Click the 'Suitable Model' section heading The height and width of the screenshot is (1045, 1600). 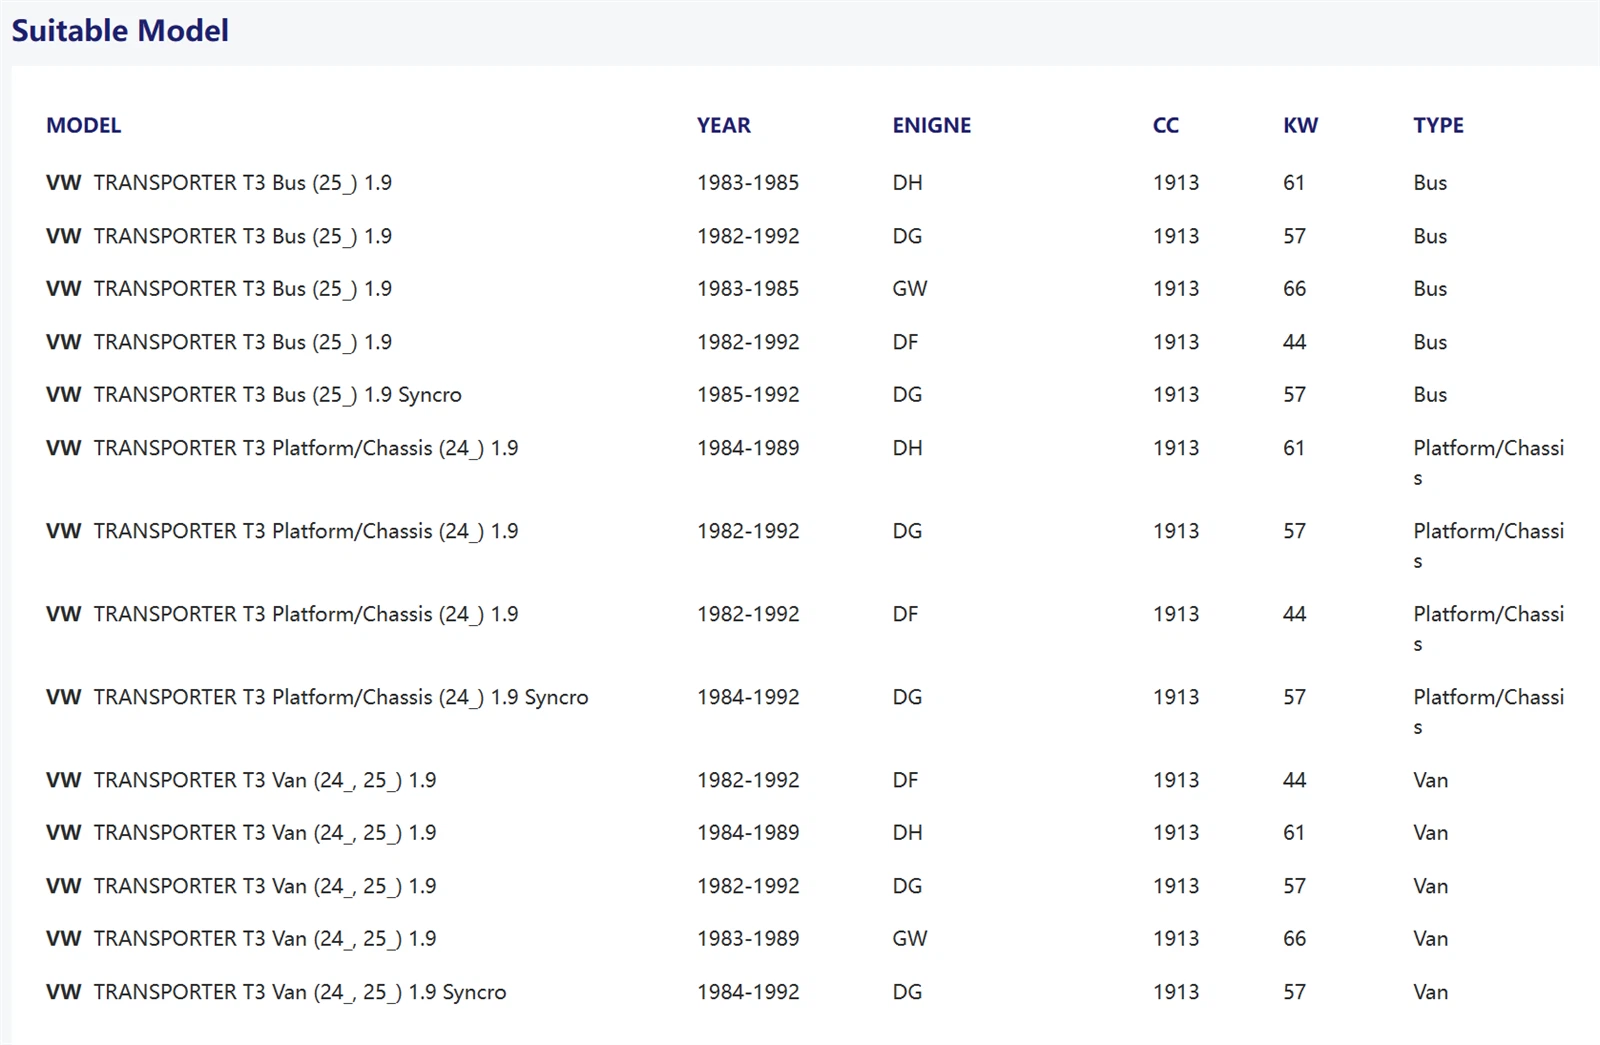[x=120, y=31]
